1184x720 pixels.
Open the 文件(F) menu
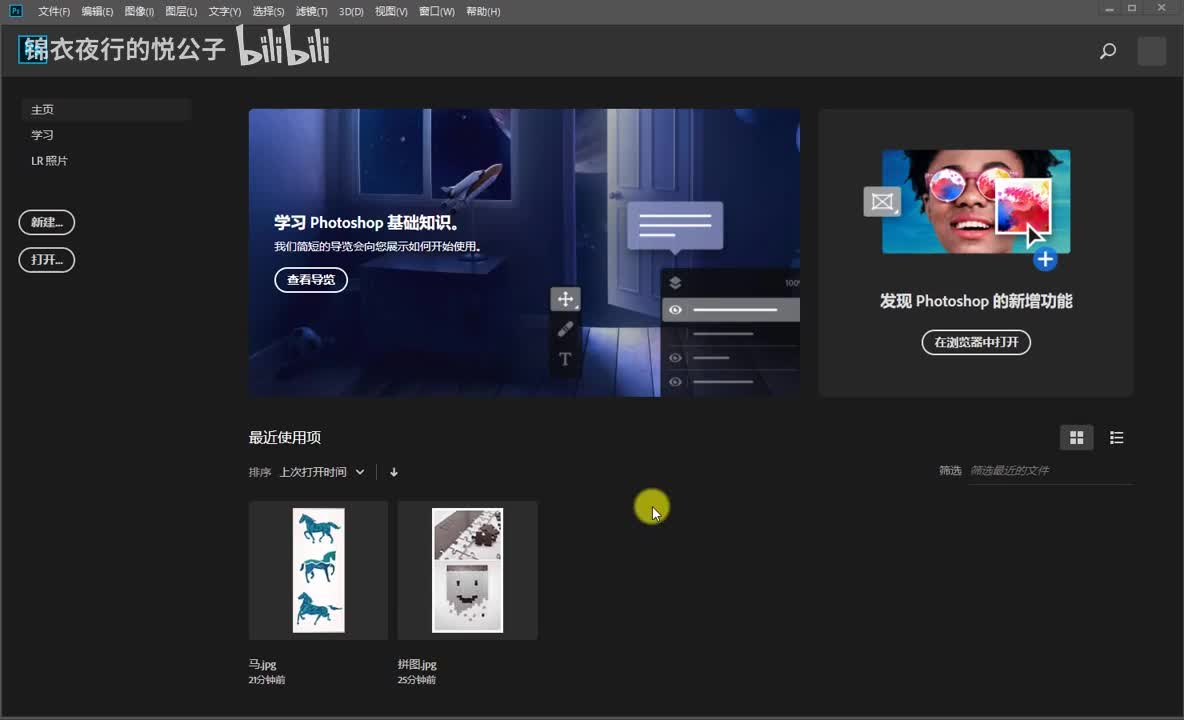tap(54, 11)
